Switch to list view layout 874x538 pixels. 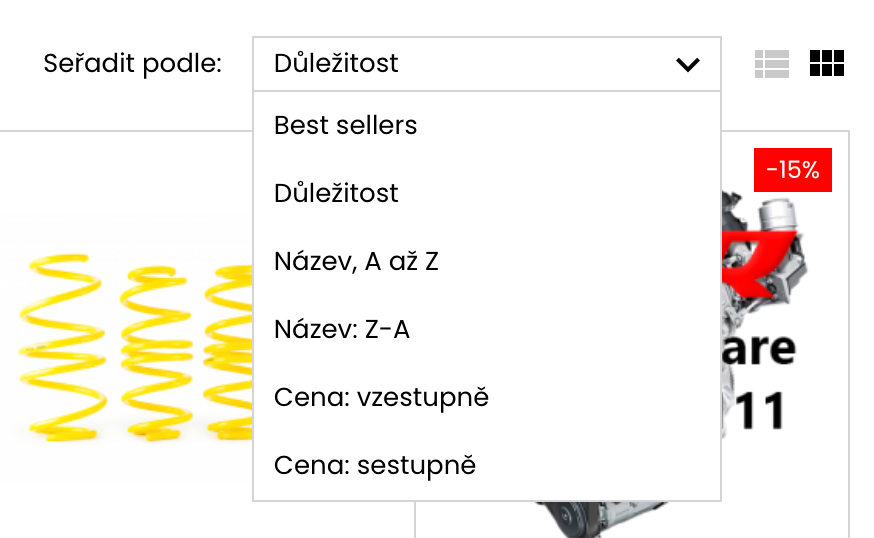coord(771,64)
